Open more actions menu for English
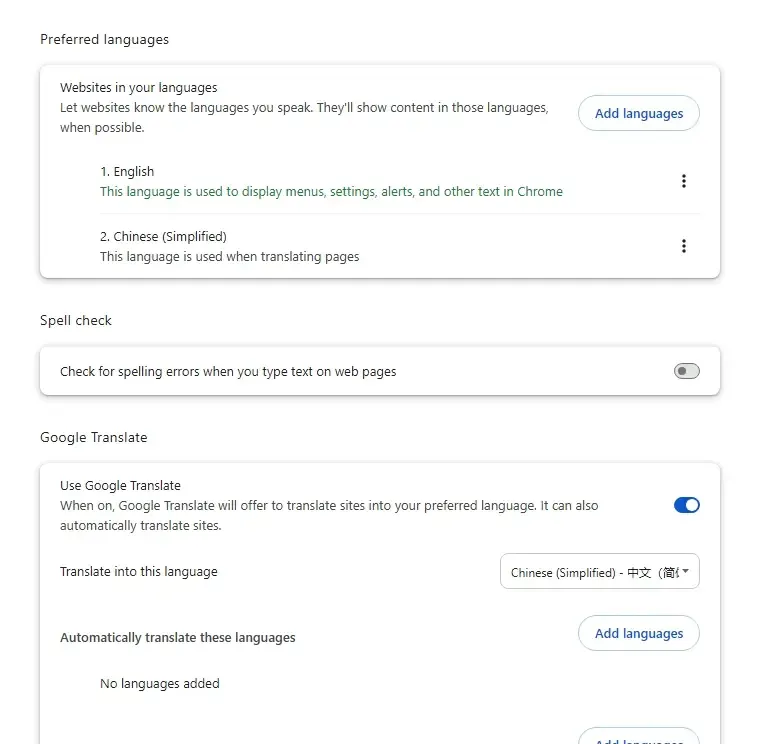Viewport: 759px width, 744px height. coord(684,181)
